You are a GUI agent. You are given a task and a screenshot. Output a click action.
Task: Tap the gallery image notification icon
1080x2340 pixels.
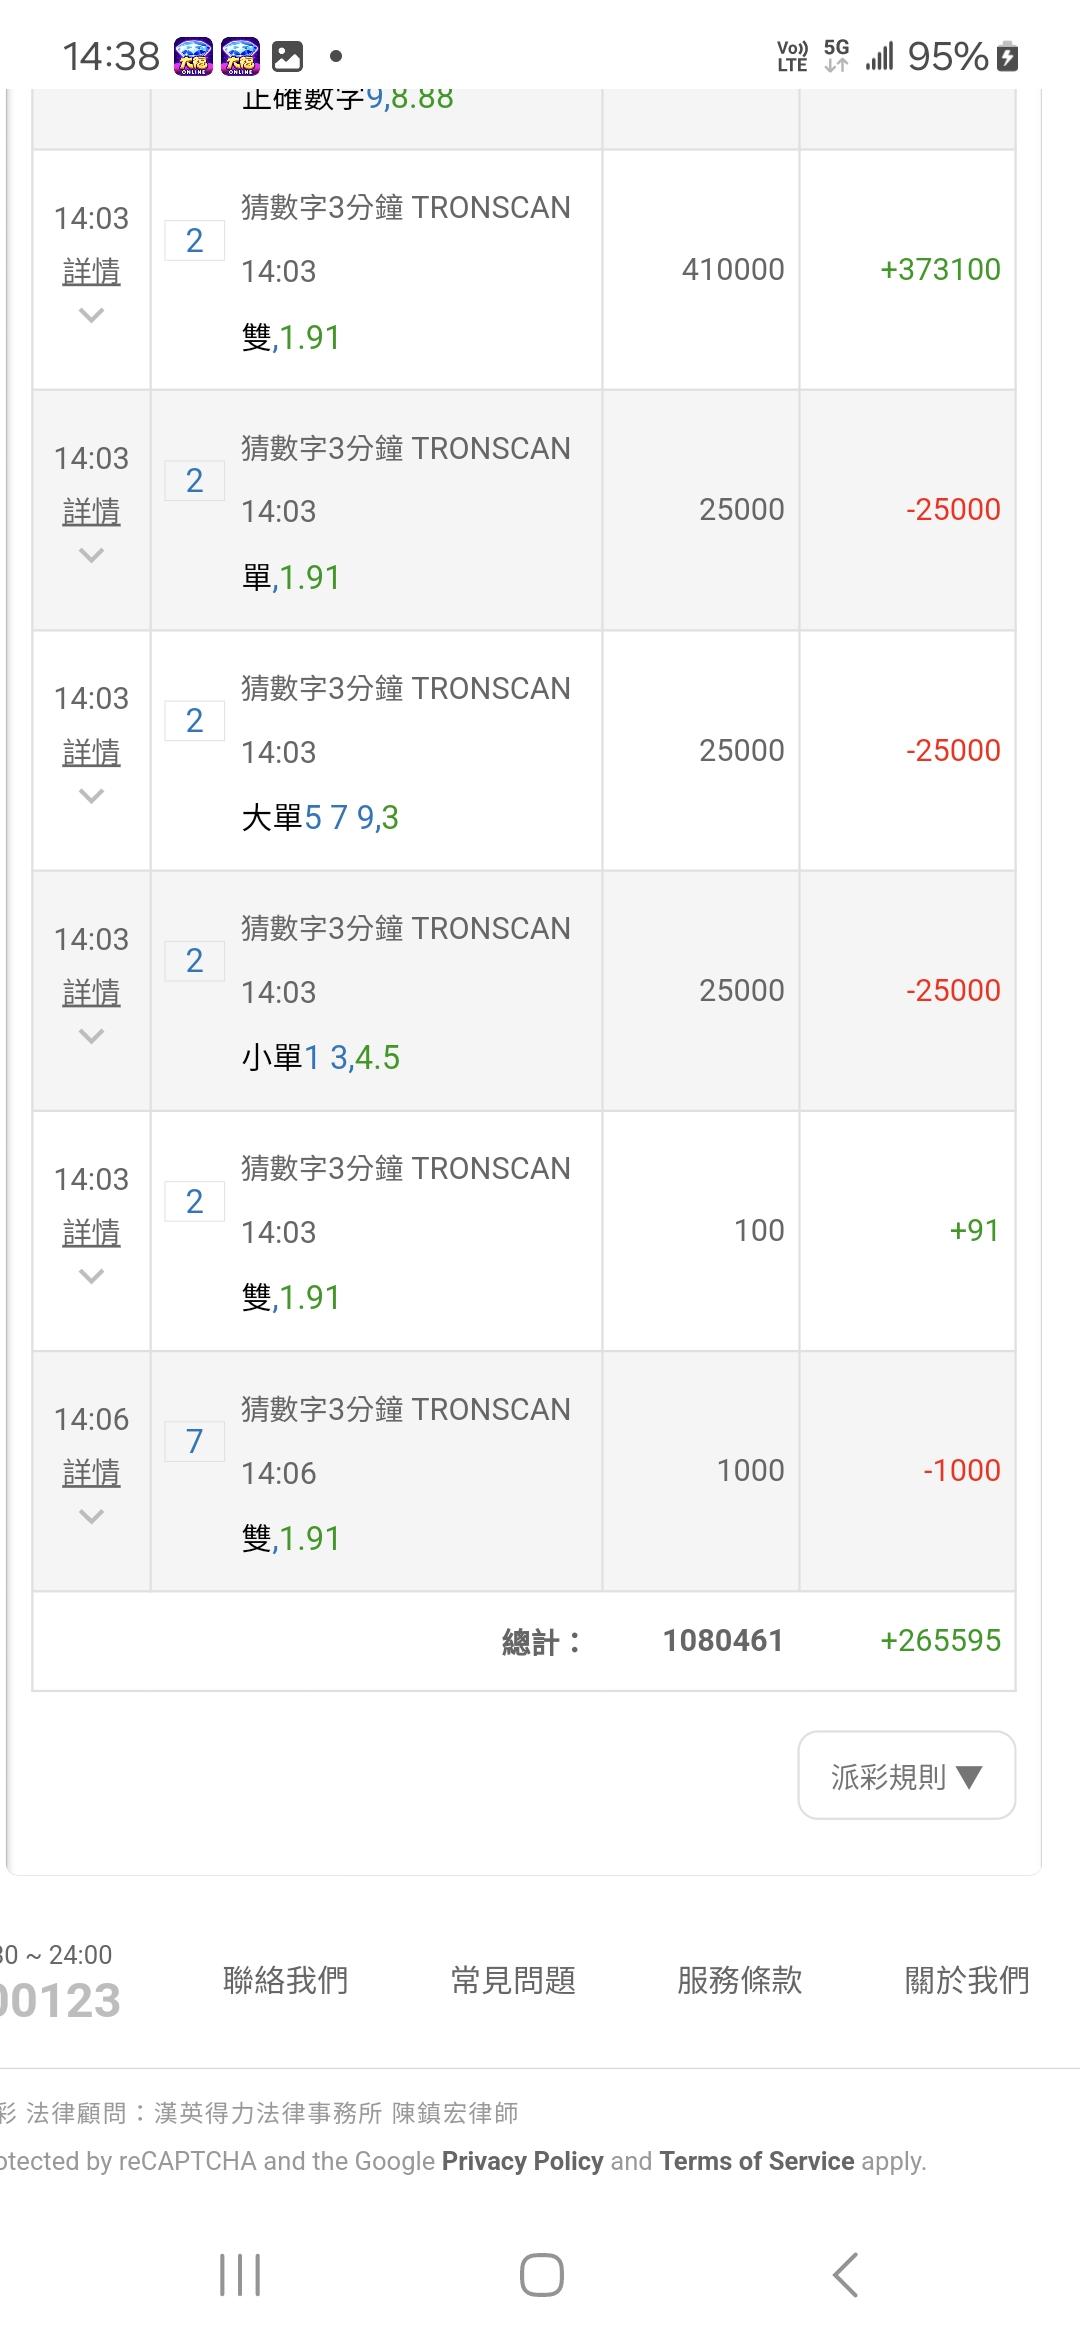[x=287, y=56]
